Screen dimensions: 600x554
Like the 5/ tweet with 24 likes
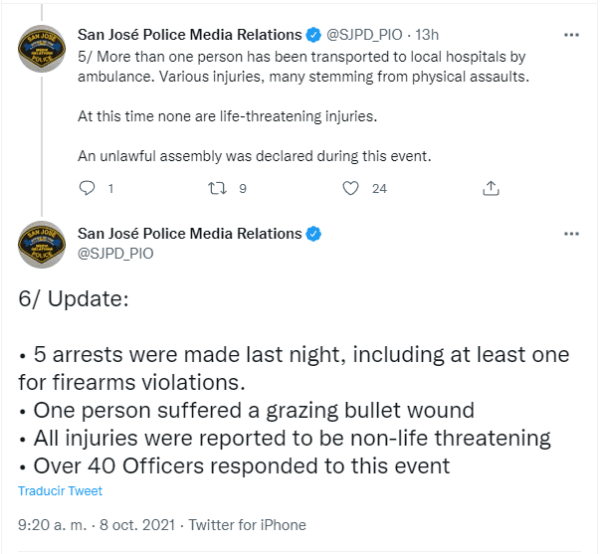(350, 188)
